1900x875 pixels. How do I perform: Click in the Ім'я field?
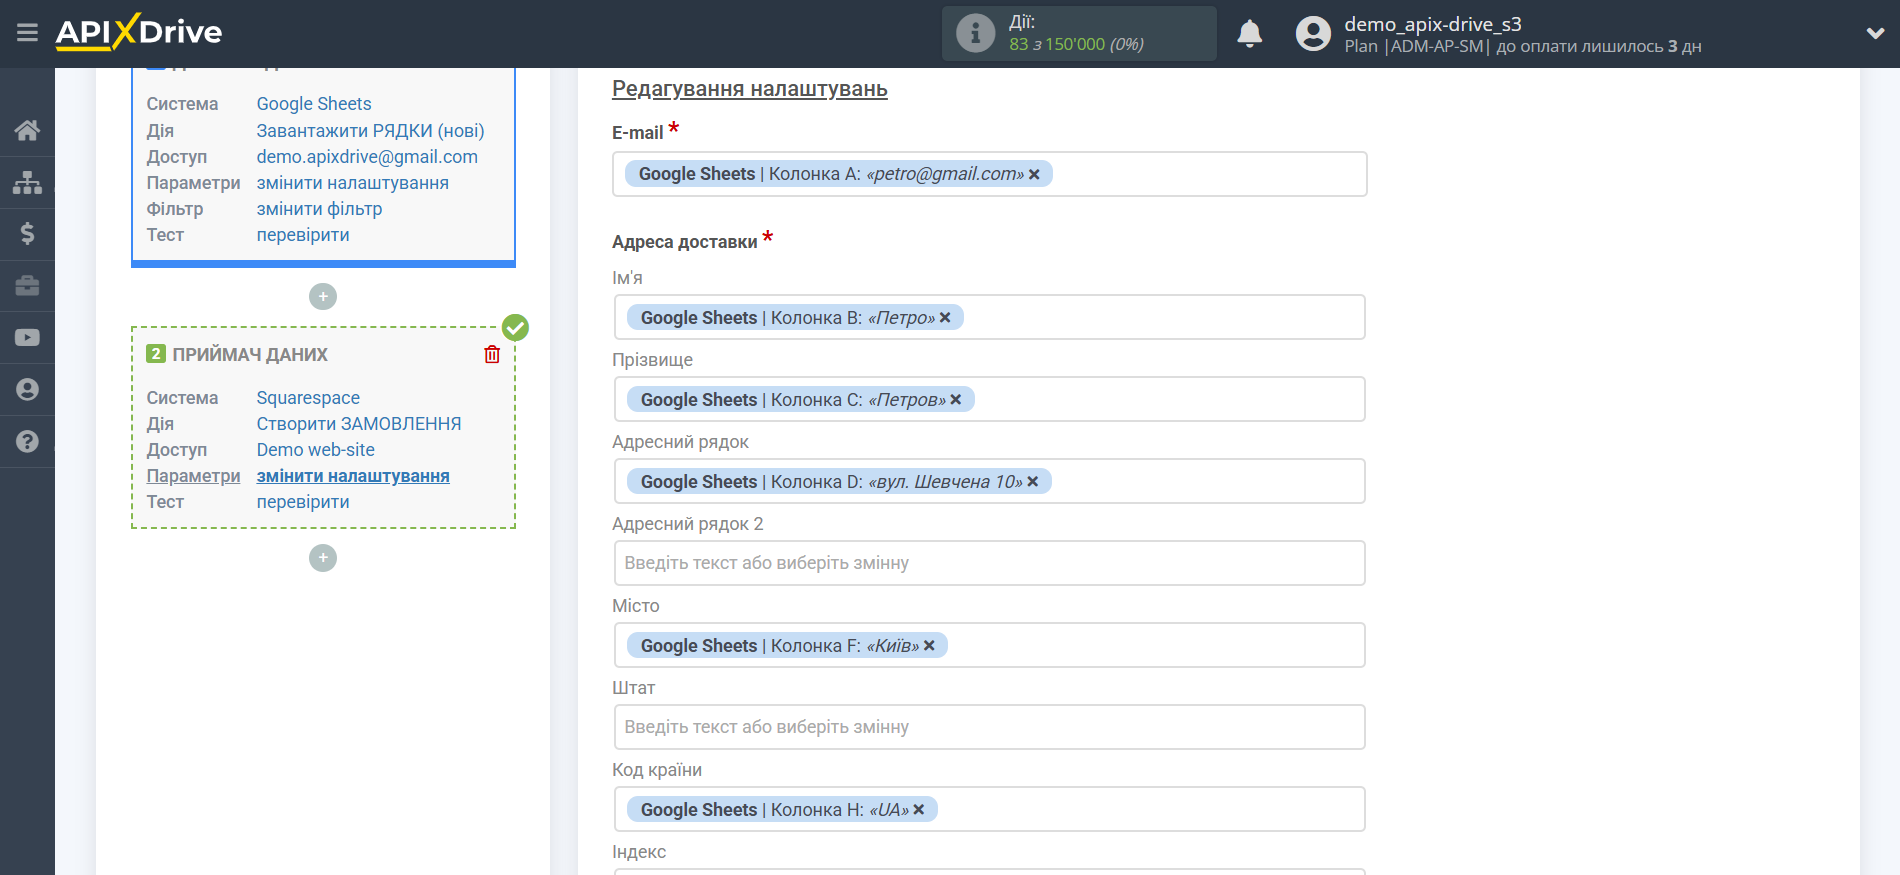(x=989, y=318)
